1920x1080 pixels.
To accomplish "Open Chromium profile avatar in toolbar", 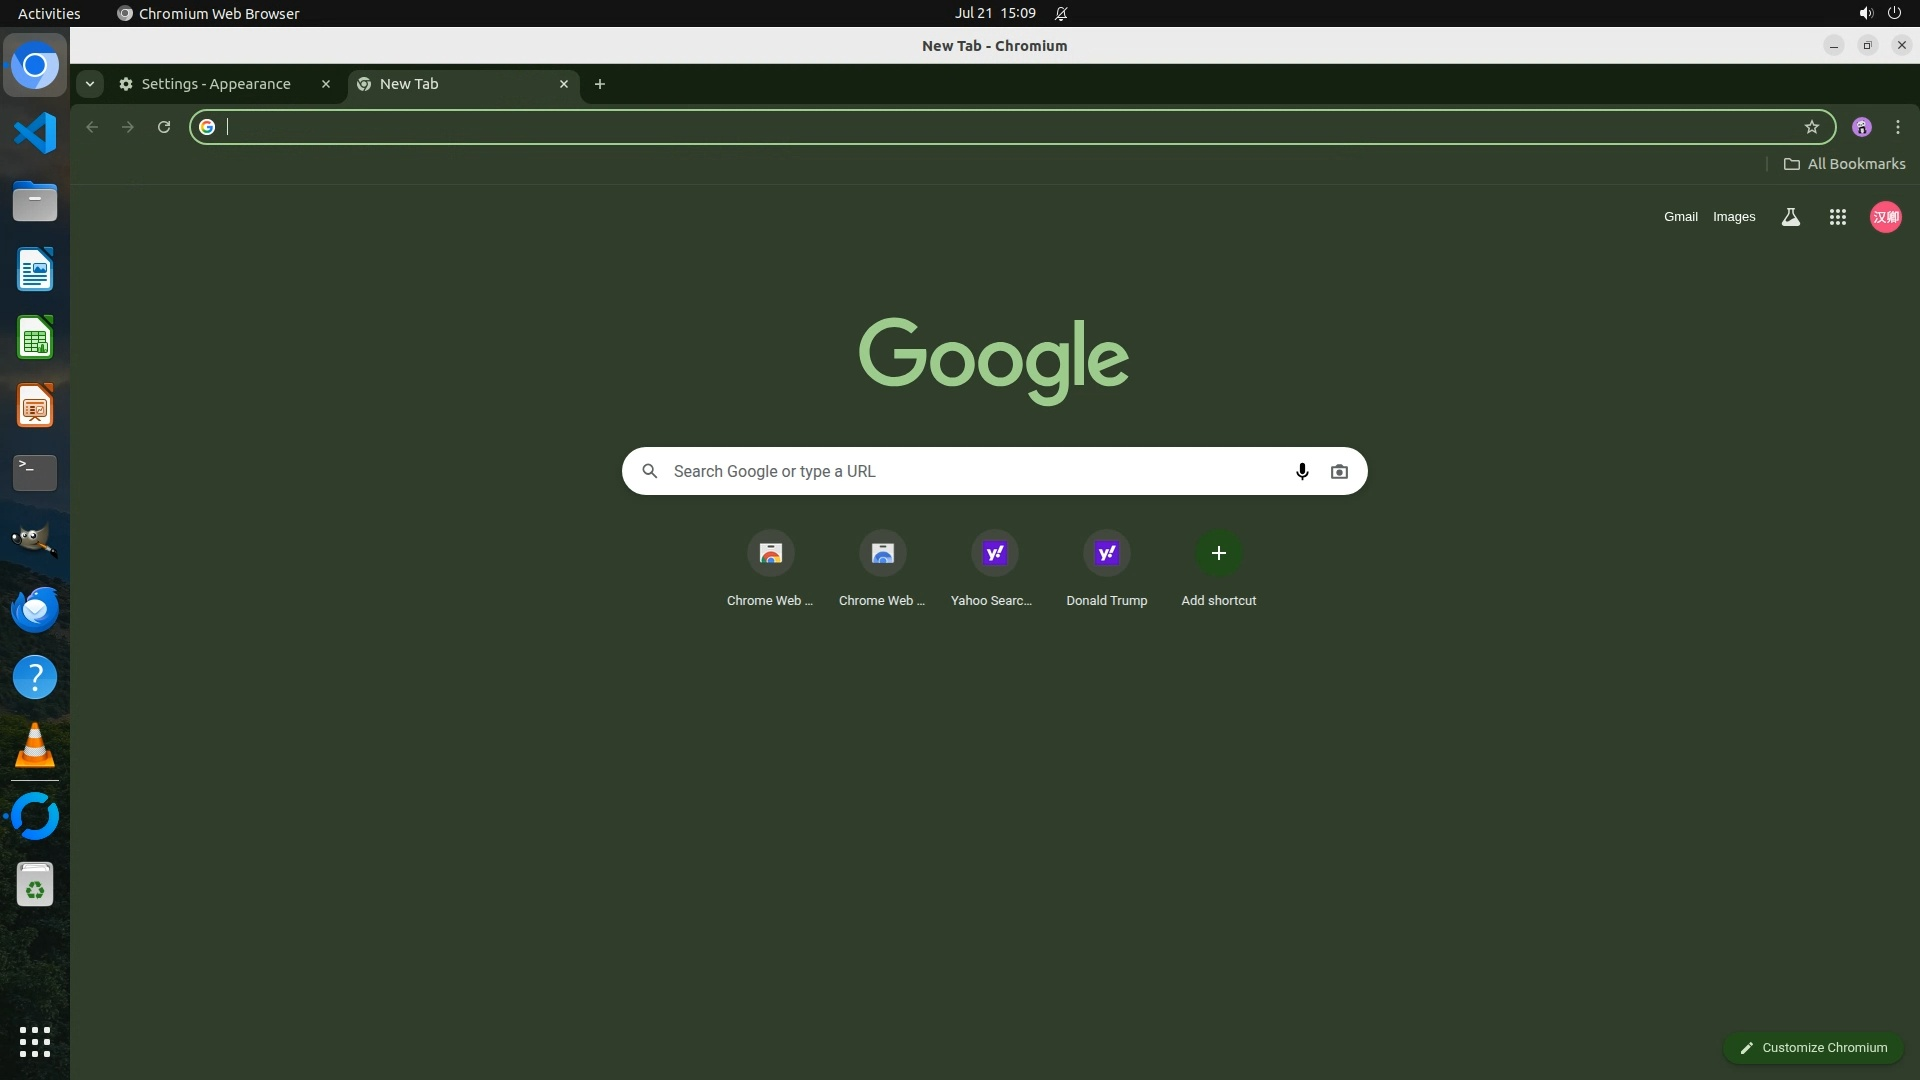I will click(1861, 127).
